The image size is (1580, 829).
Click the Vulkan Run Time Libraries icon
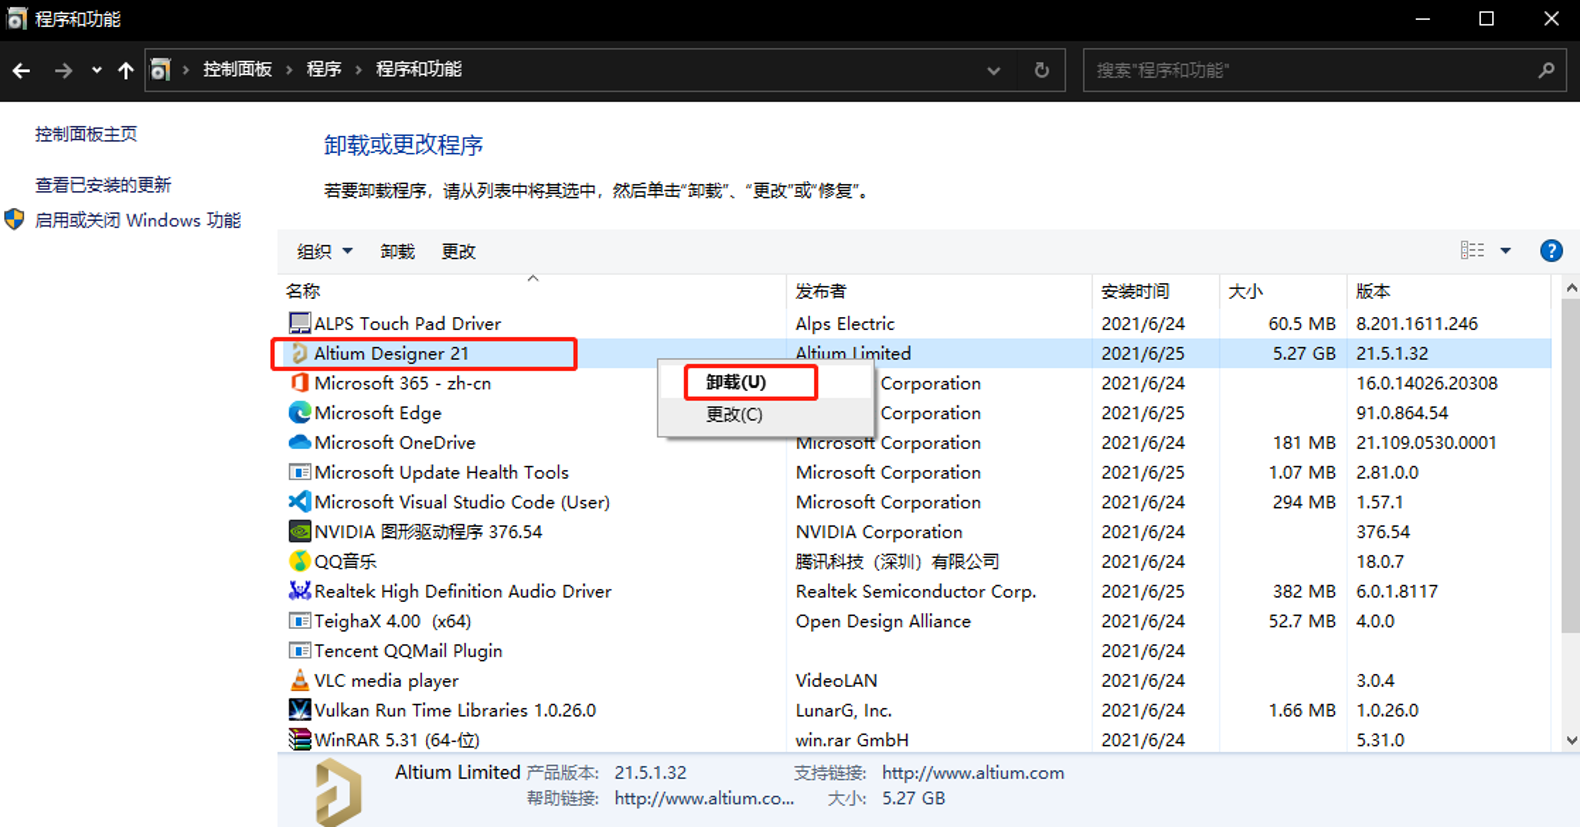(299, 710)
